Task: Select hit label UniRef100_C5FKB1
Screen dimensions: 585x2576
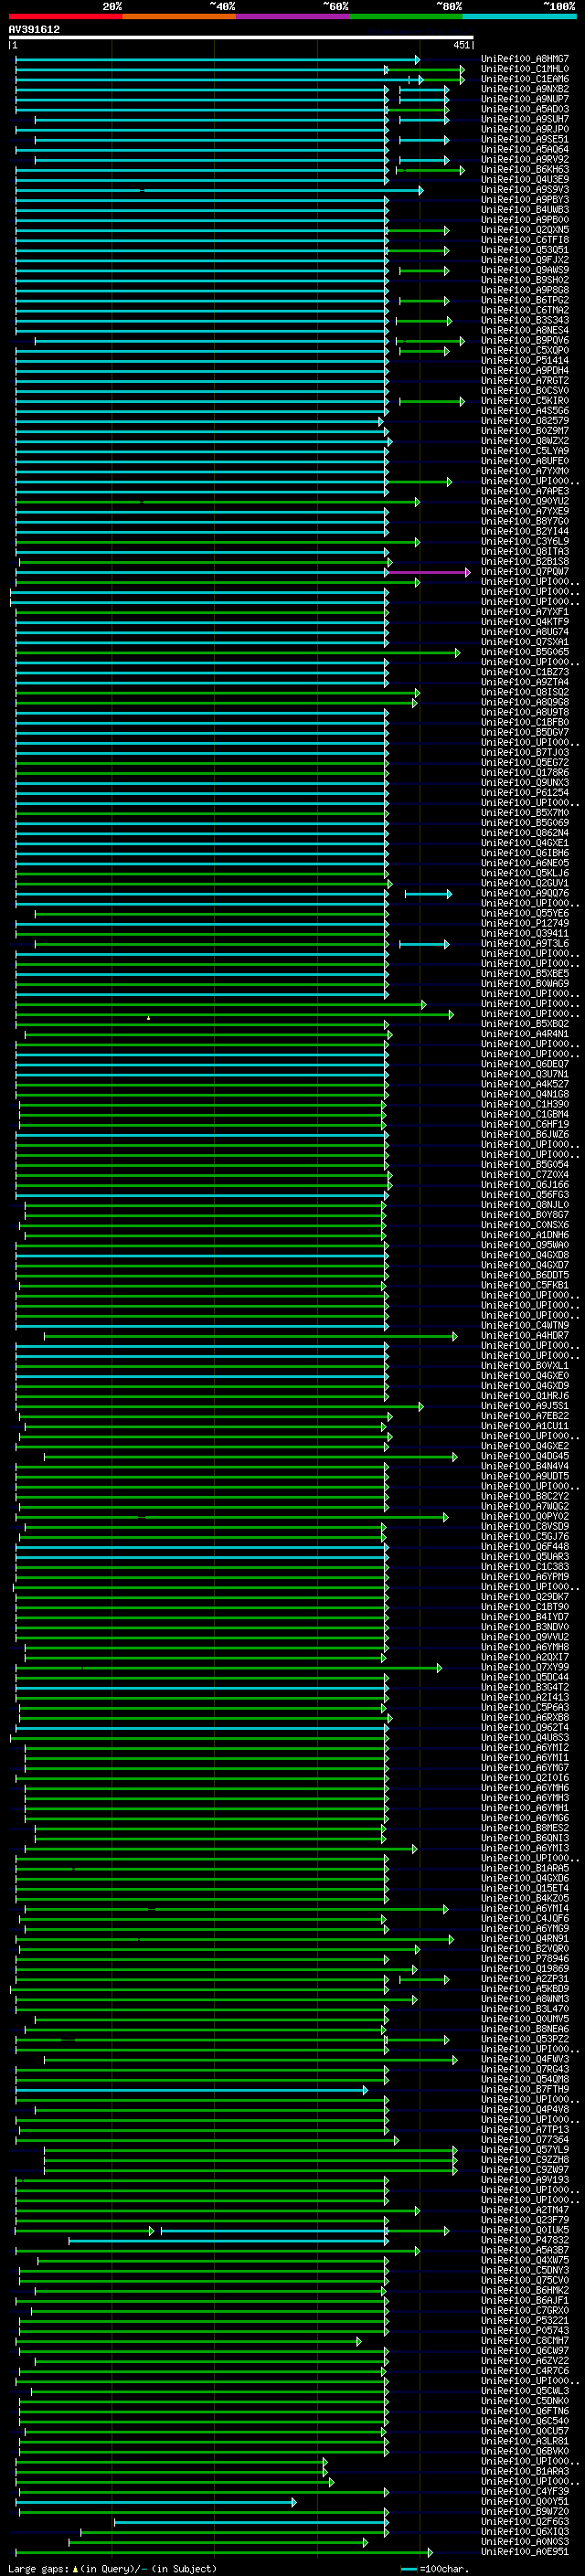Action: [525, 1286]
